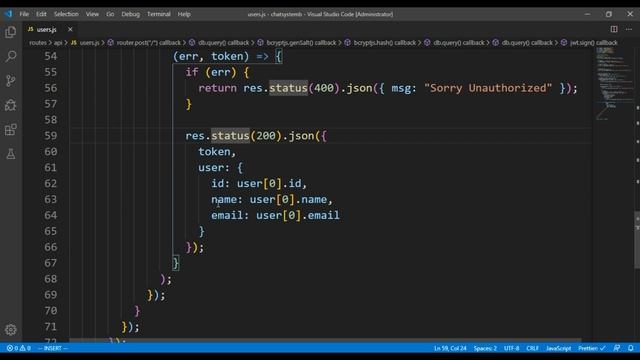Open the File menu
The image size is (640, 360).
24,14
